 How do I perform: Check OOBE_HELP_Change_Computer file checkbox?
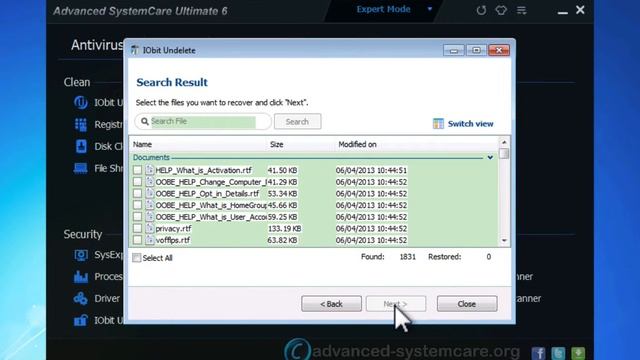[137, 182]
